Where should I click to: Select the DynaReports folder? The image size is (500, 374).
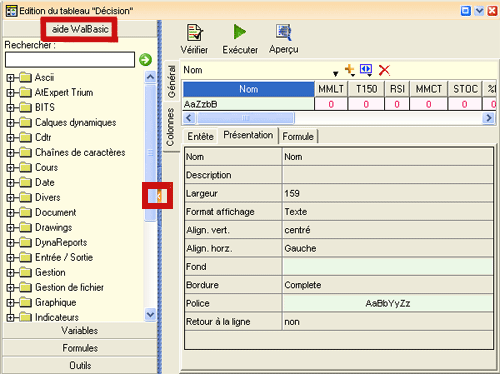61,242
